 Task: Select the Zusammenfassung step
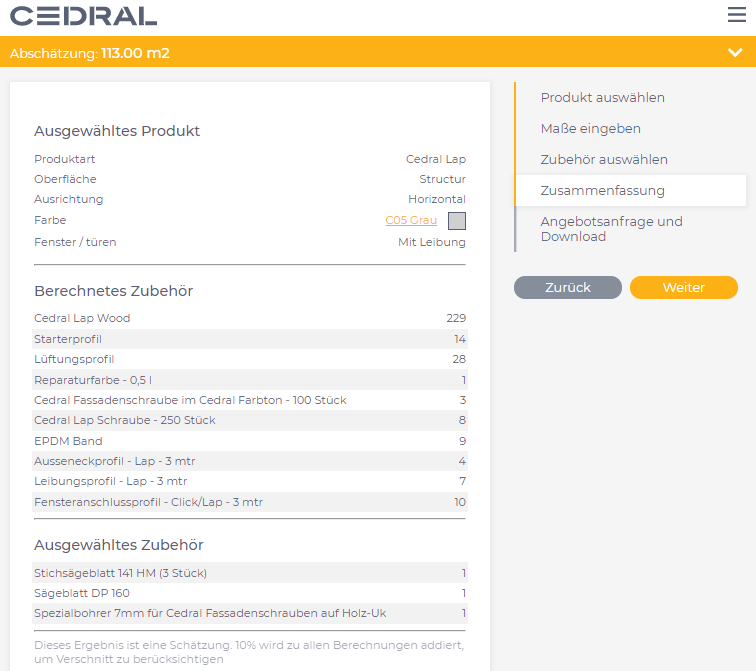[602, 190]
